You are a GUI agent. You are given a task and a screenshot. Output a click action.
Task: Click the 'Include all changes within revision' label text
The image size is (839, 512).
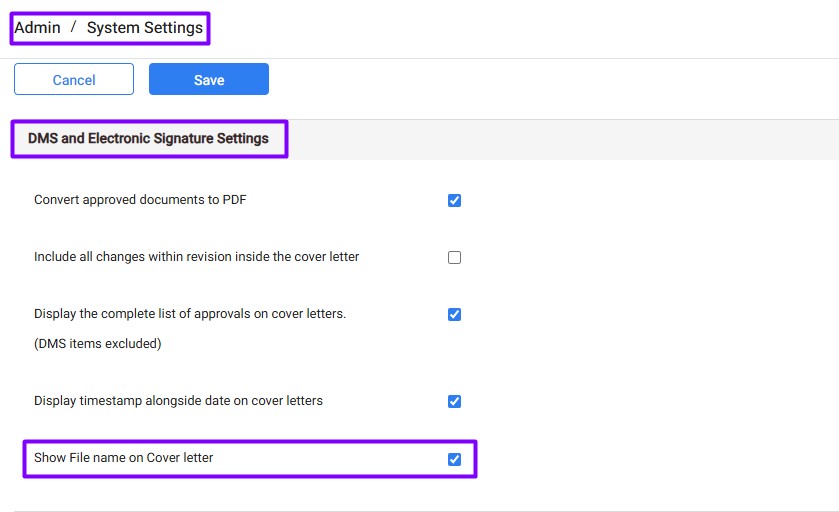[196, 257]
